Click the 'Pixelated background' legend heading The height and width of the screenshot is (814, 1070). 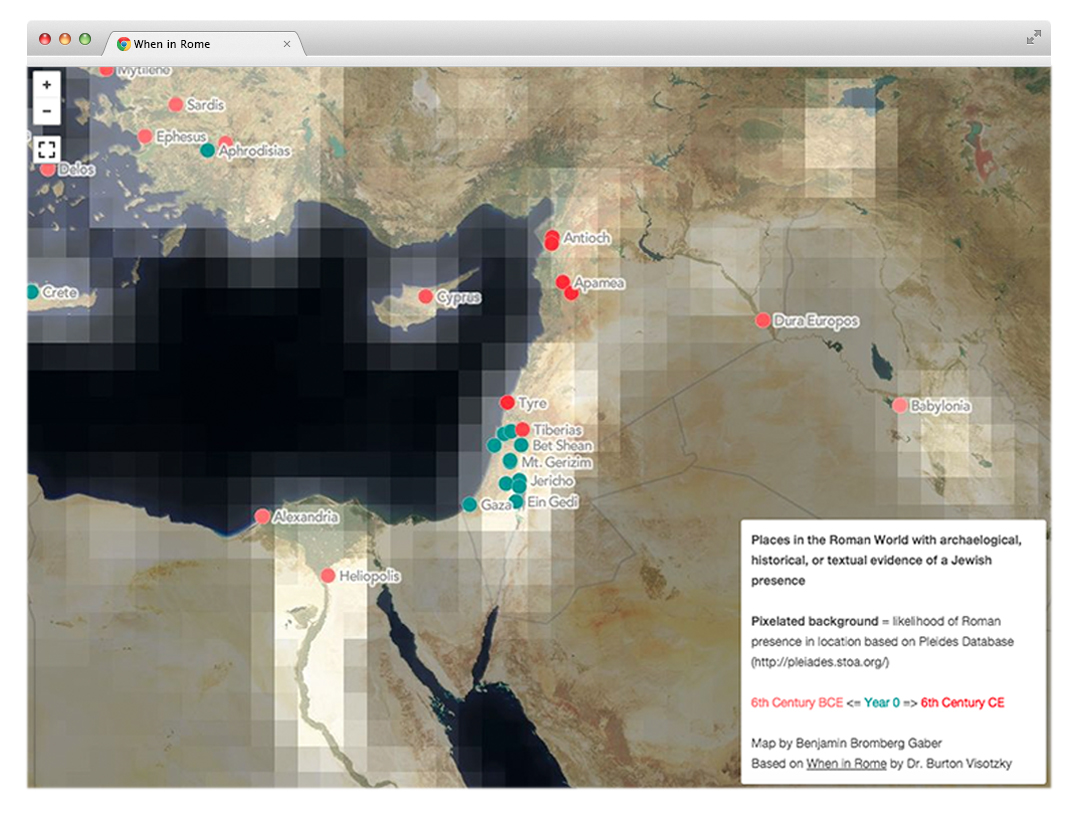pos(815,622)
